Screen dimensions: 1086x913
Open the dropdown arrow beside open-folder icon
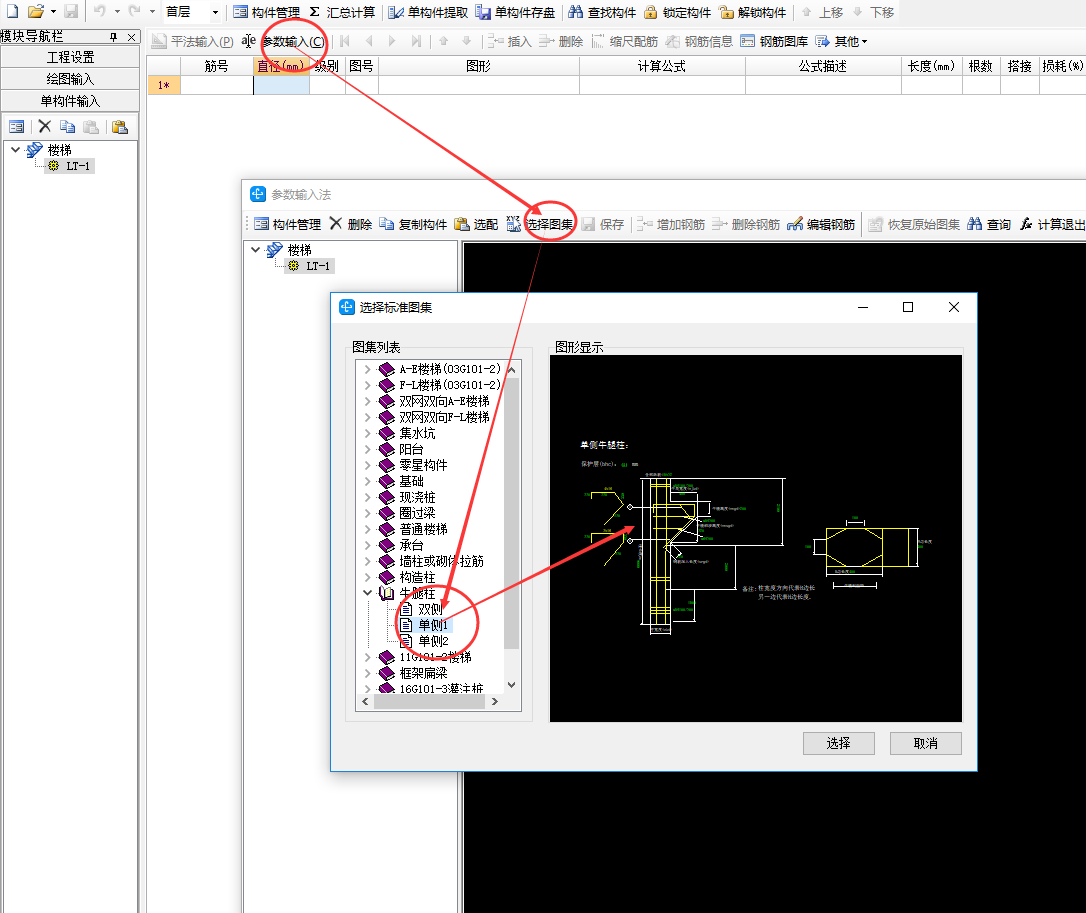click(53, 11)
